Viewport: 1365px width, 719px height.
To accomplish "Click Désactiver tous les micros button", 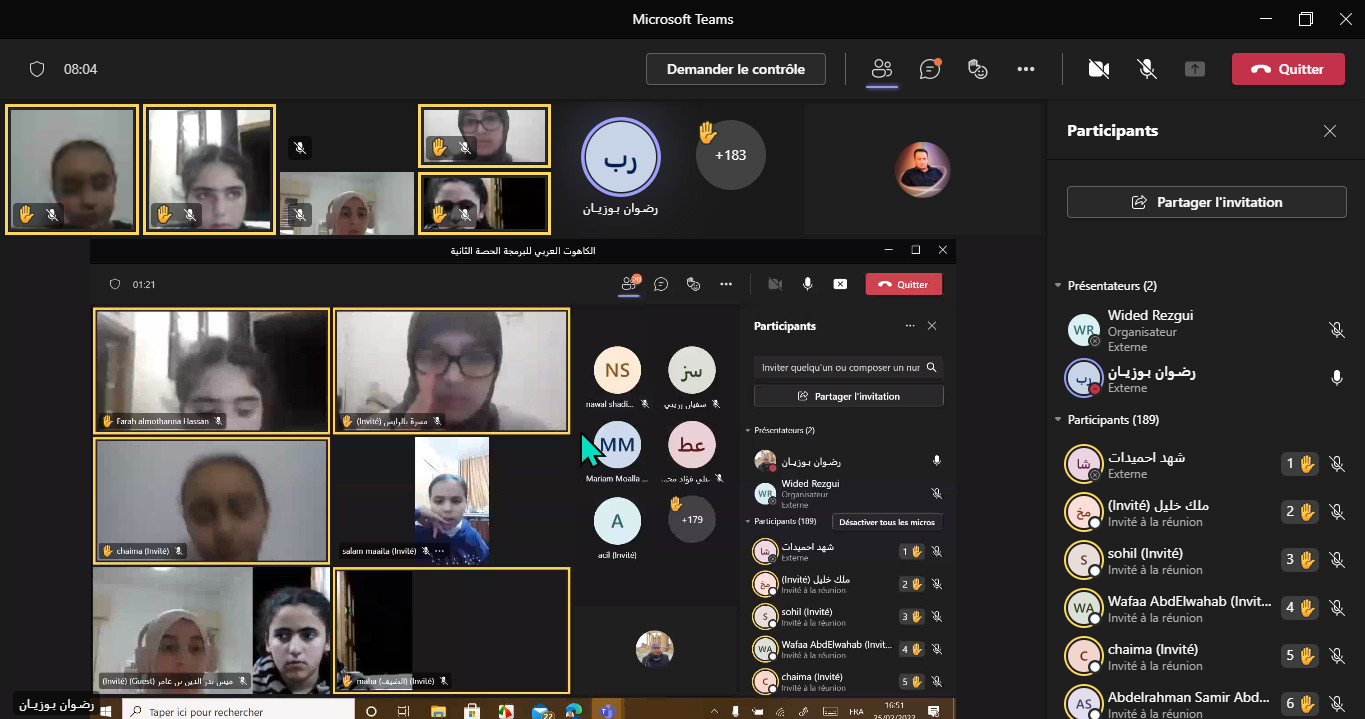I will 888,522.
